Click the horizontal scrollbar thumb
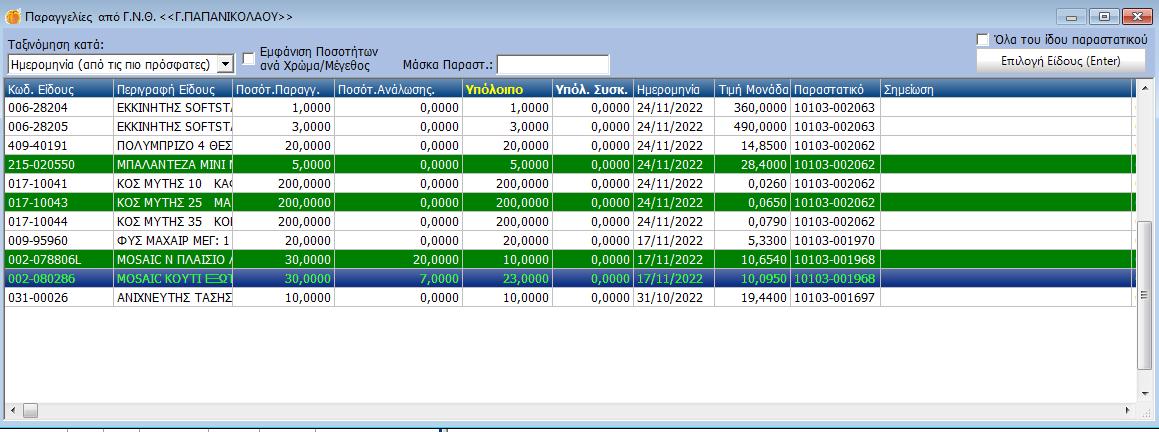This screenshot has height=432, width=1159. point(30,409)
